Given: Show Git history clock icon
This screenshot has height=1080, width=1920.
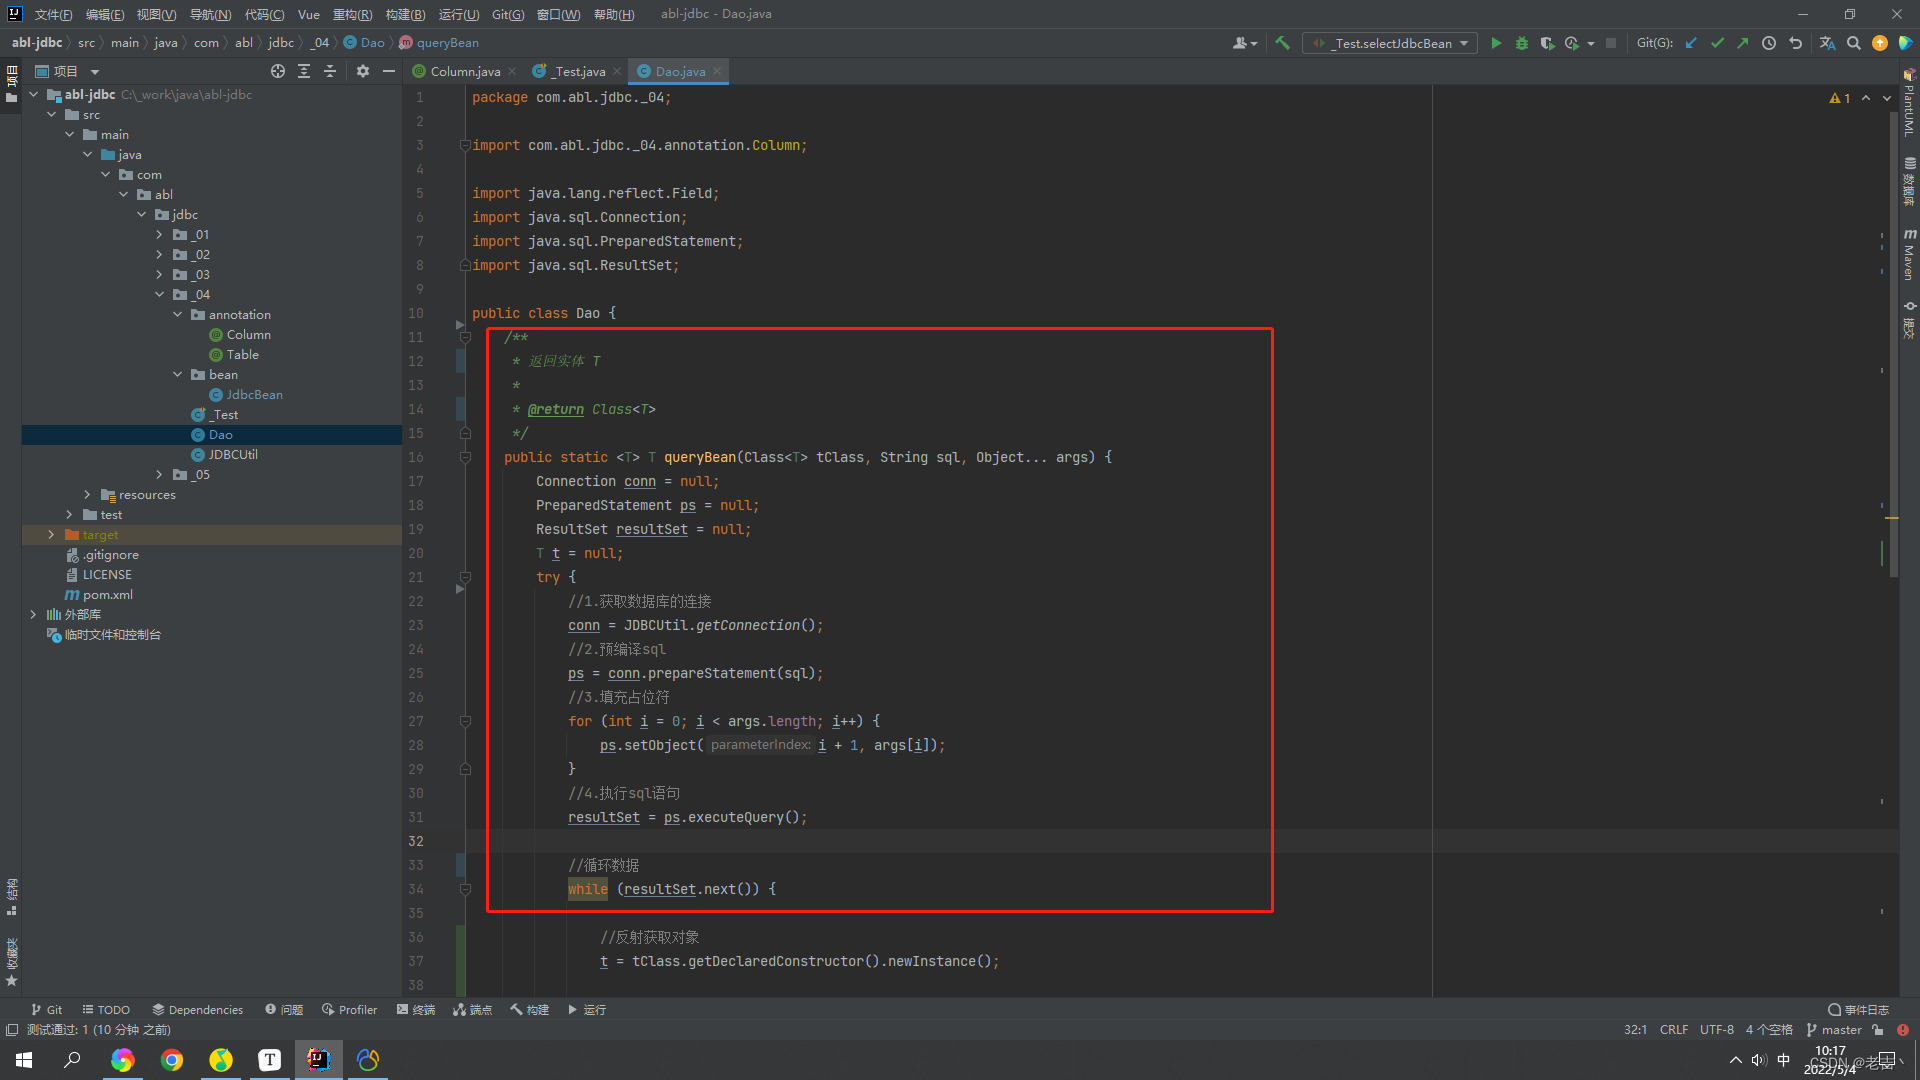Looking at the screenshot, I should (1769, 43).
